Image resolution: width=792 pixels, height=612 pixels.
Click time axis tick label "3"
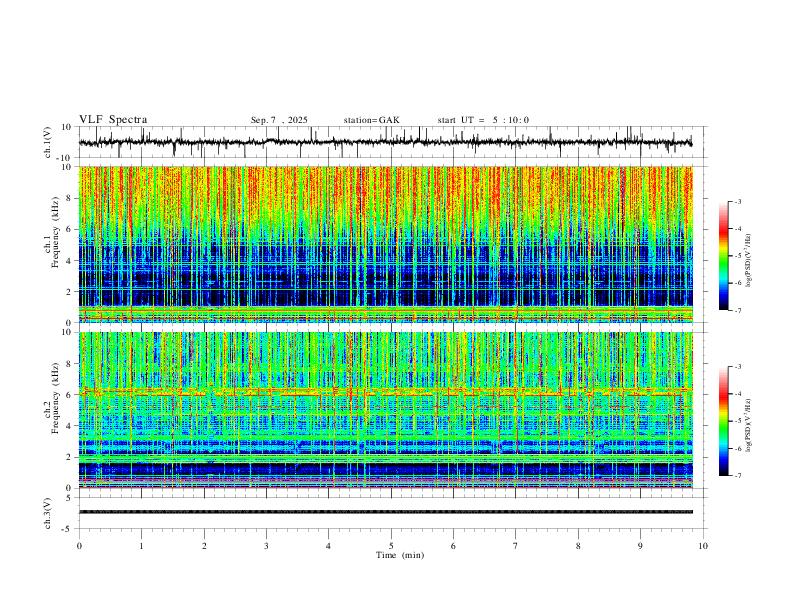tap(266, 546)
